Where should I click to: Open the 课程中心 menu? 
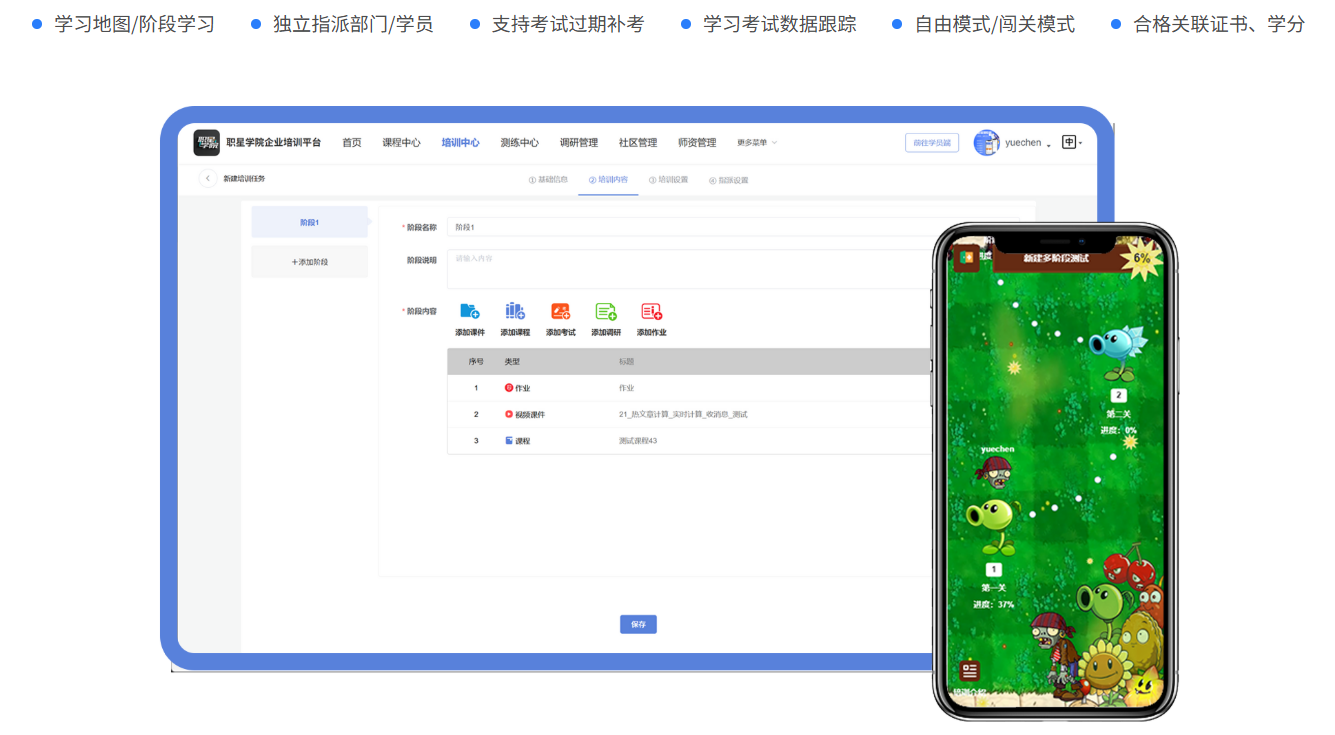[402, 143]
